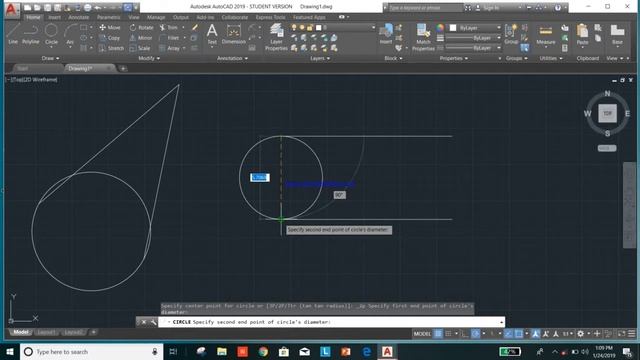Click the Measure tool
The width and height of the screenshot is (640, 360).
tap(546, 35)
